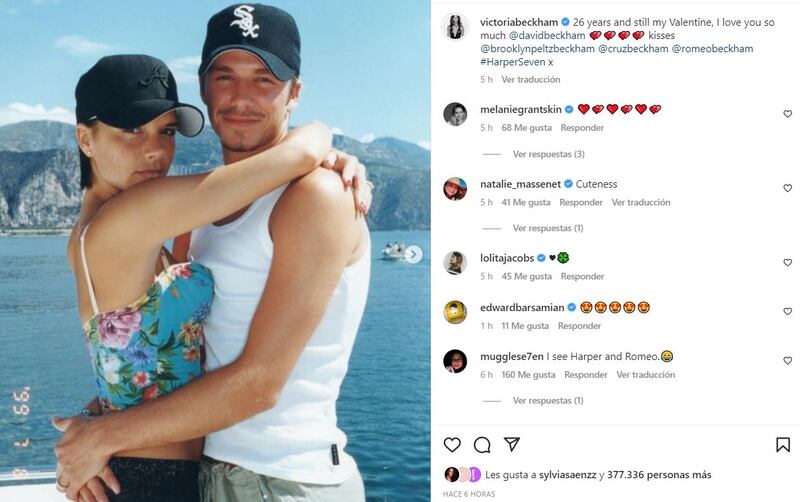Like melaniegrantskin's comment heart

click(787, 114)
